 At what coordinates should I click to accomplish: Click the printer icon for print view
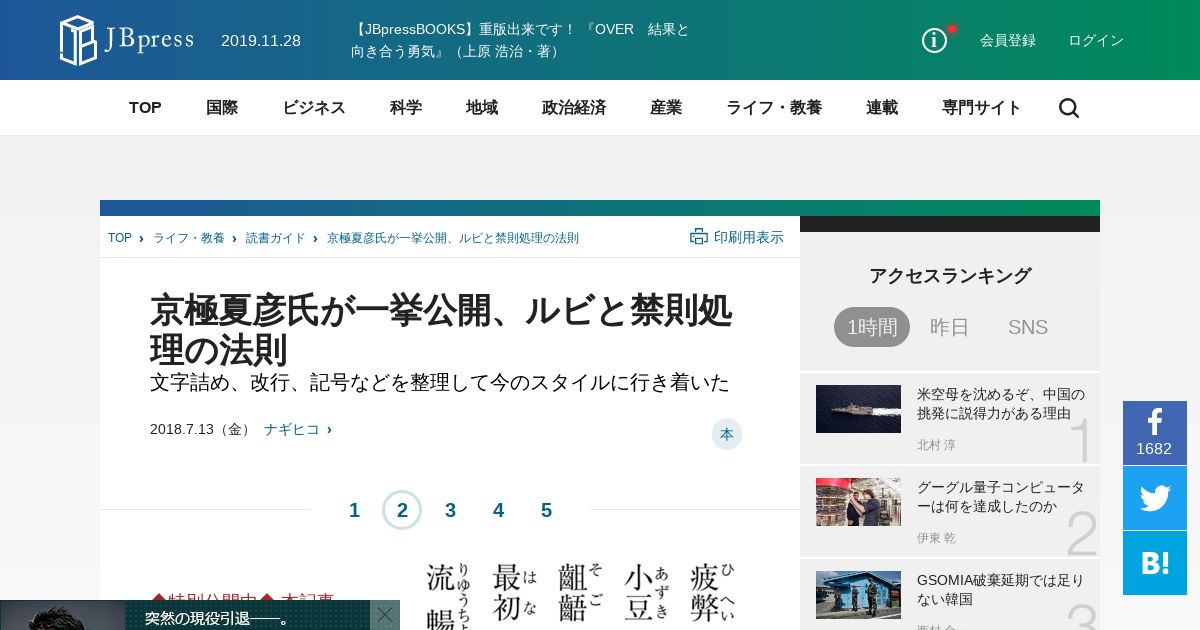699,237
